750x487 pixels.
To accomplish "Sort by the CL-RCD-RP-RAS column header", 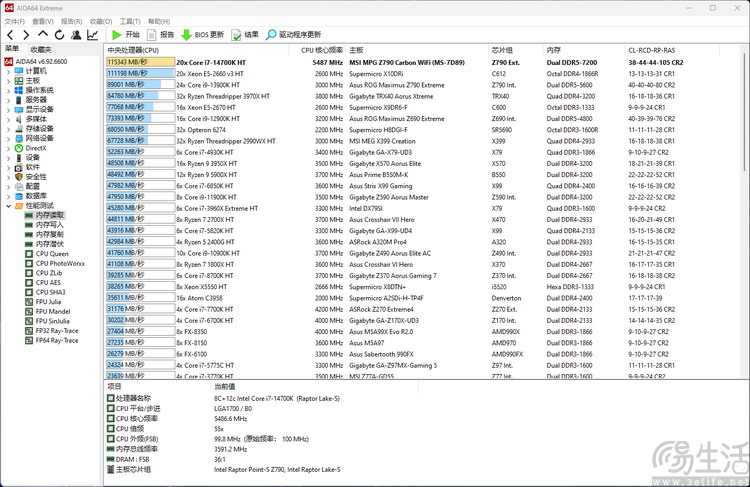I will (671, 50).
